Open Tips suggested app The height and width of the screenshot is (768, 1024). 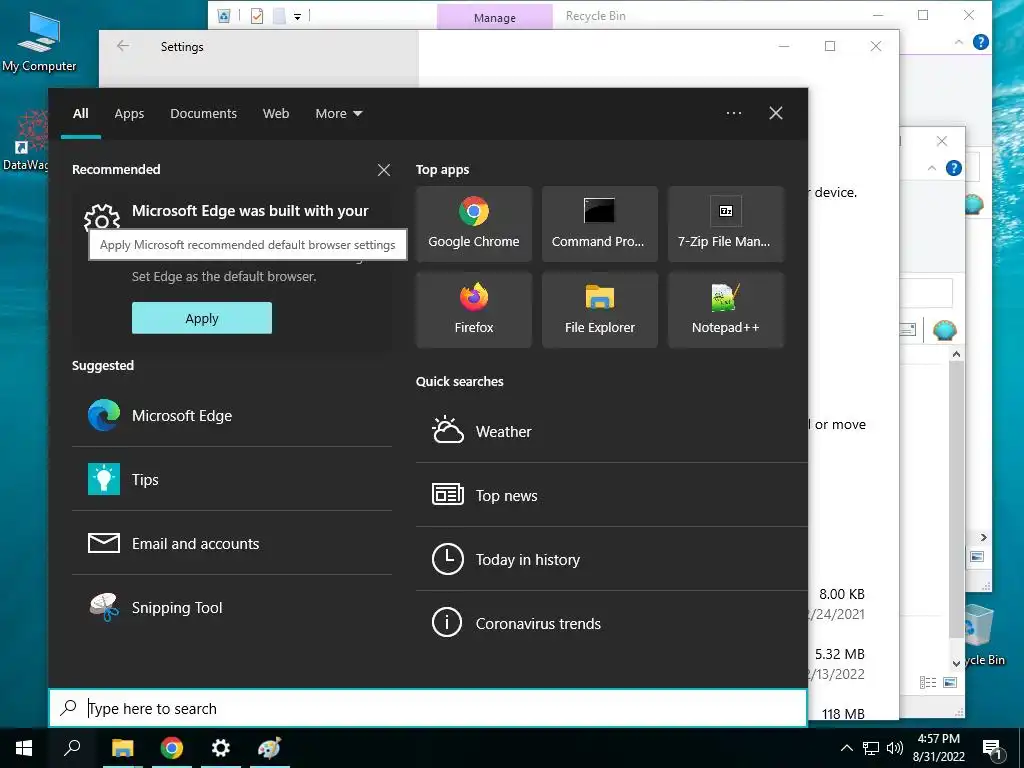tap(232, 479)
